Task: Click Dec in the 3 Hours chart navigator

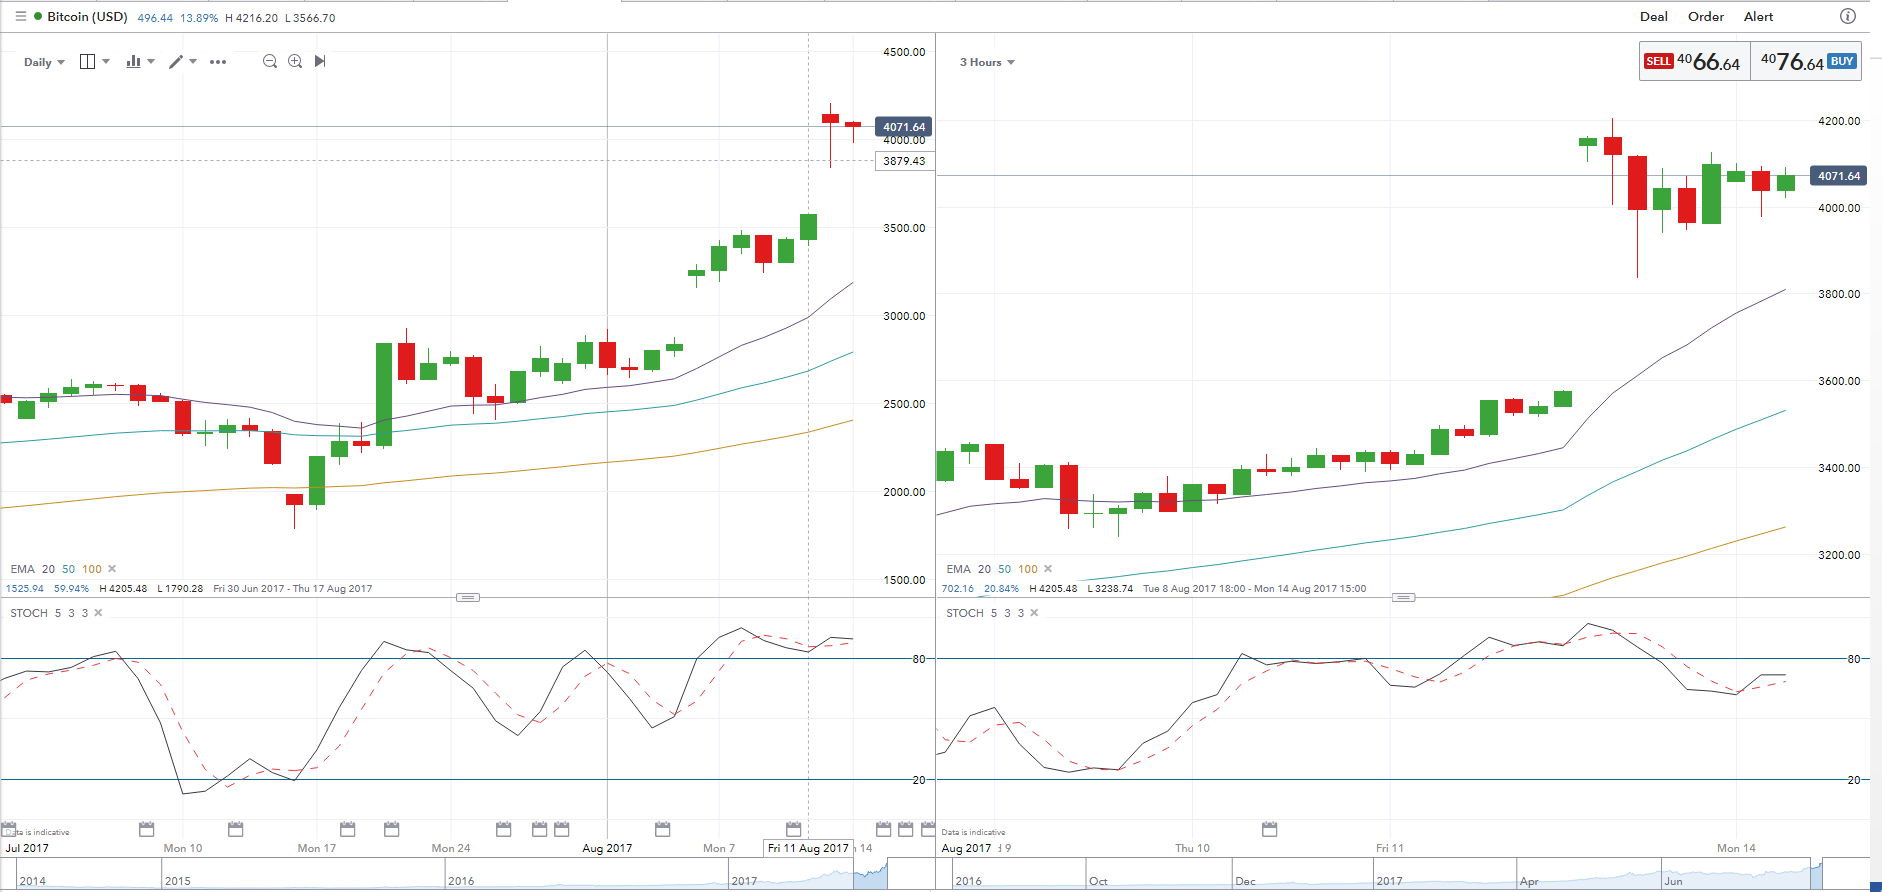Action: pyautogui.click(x=1245, y=881)
